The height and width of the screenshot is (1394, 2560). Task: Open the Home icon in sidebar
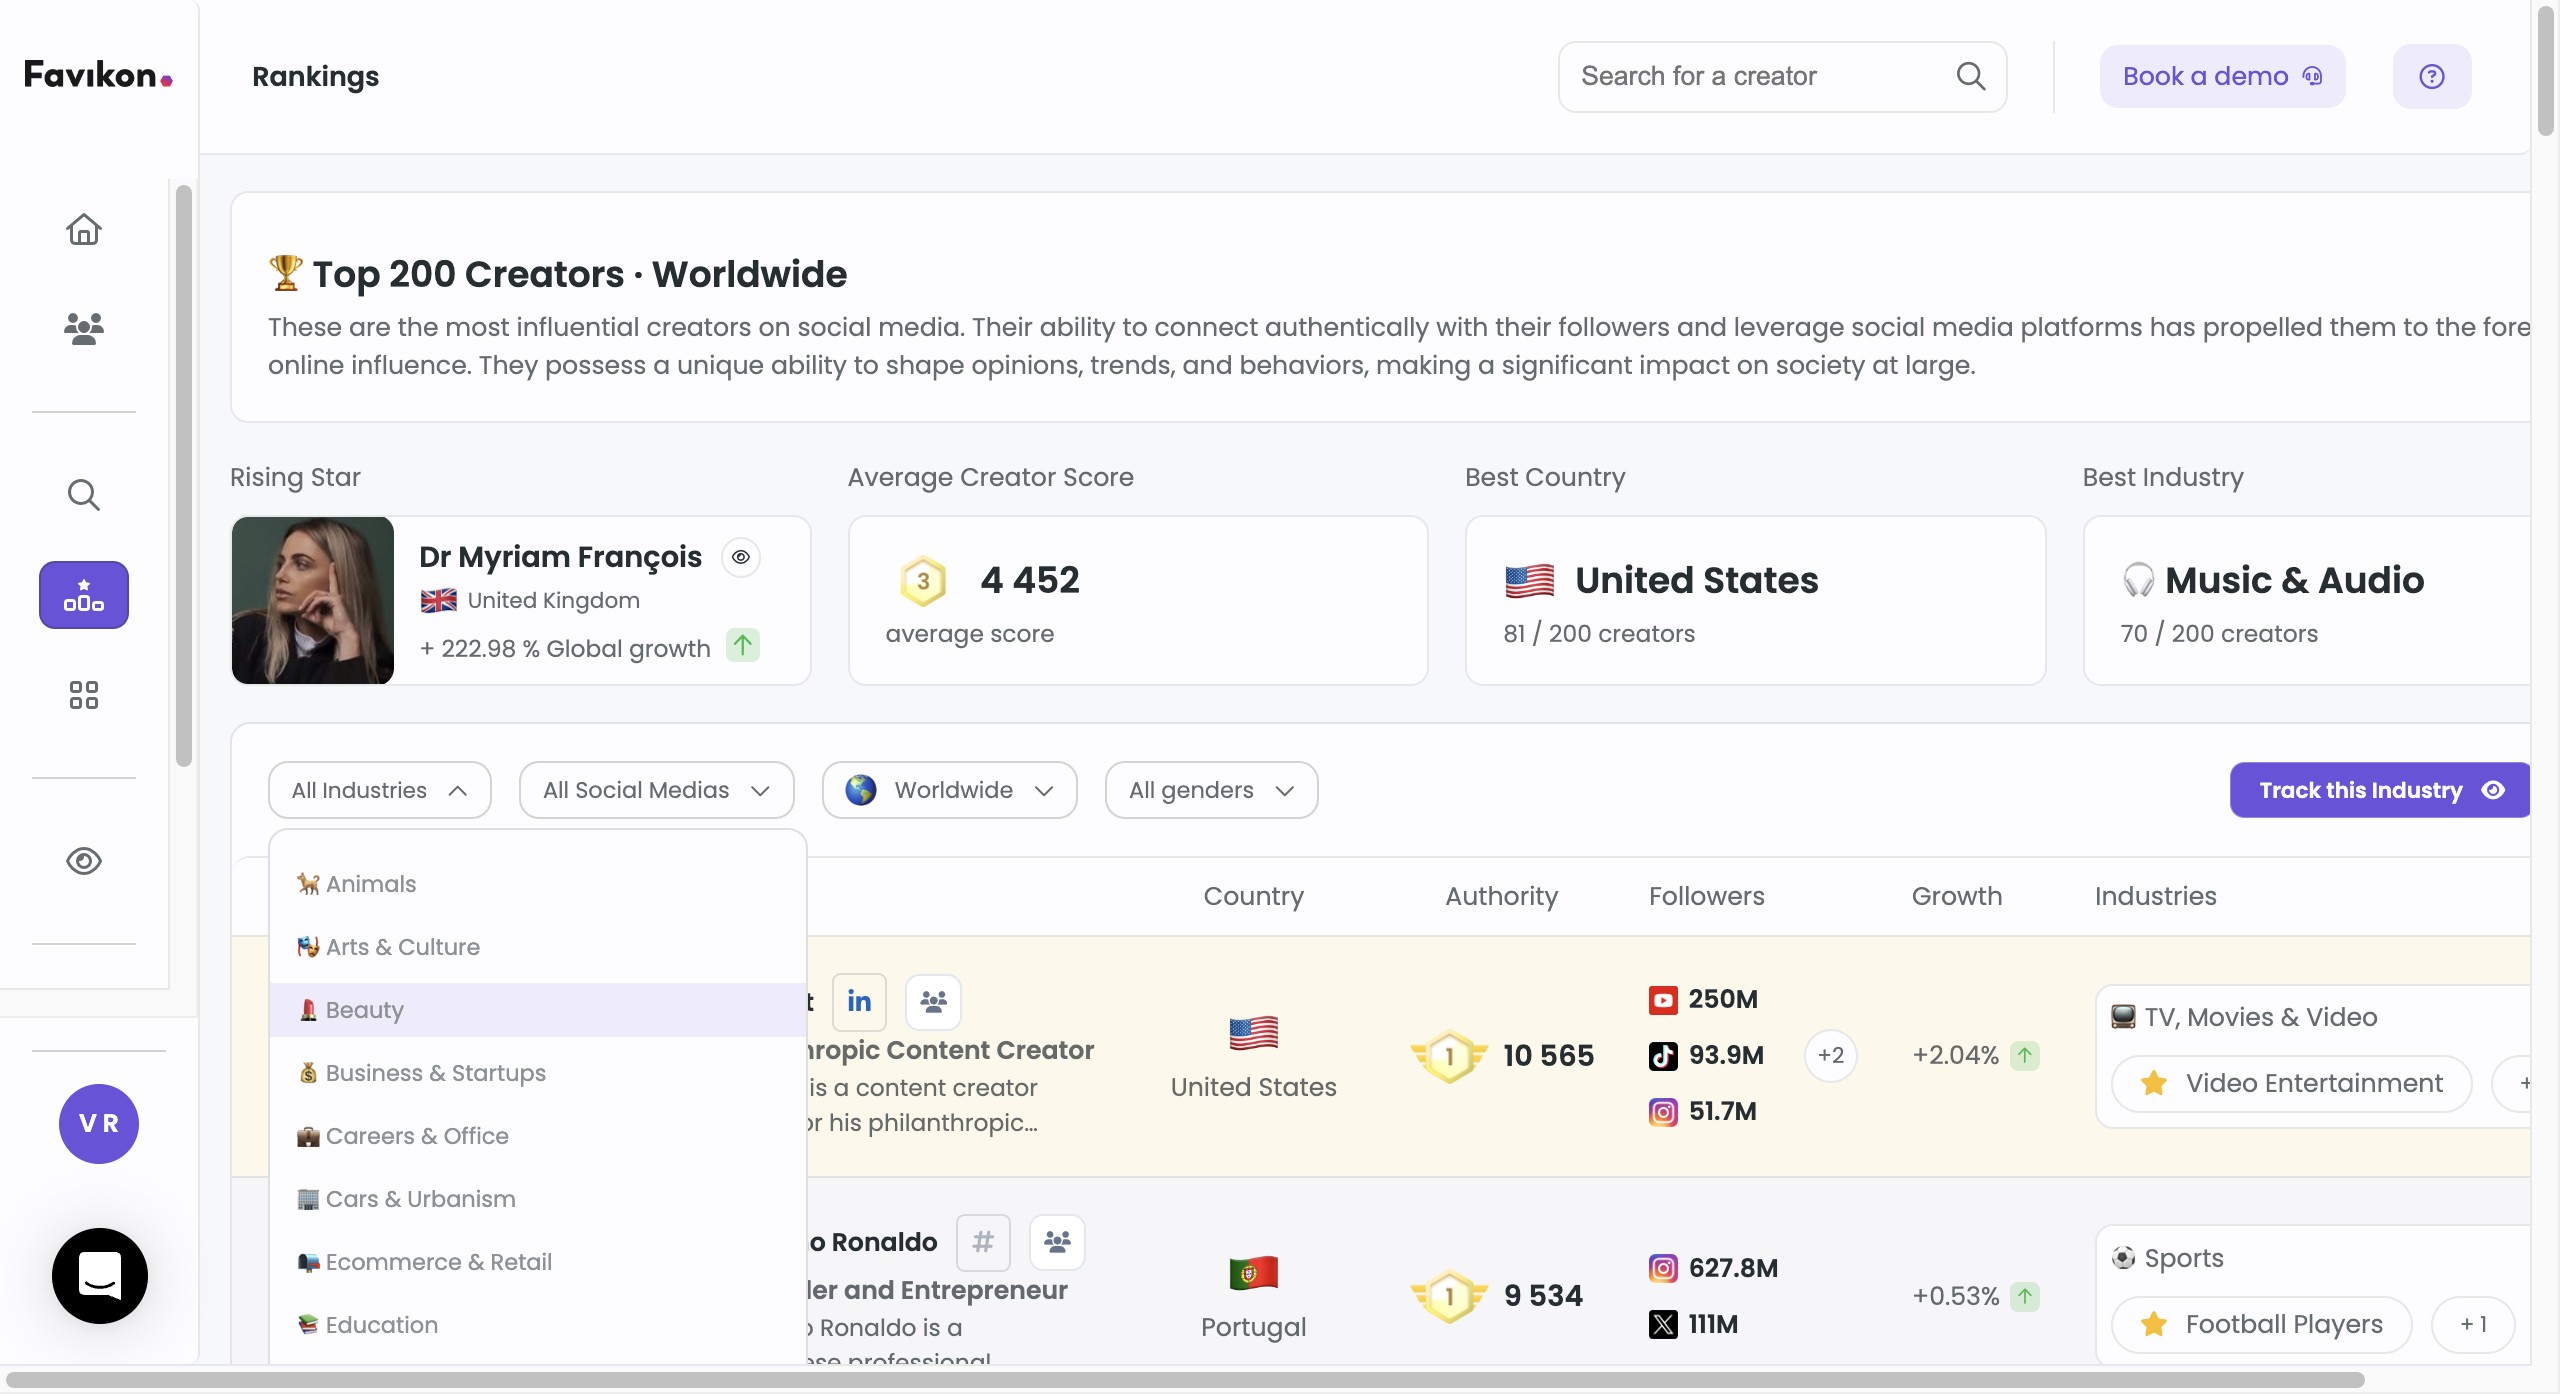coord(84,230)
